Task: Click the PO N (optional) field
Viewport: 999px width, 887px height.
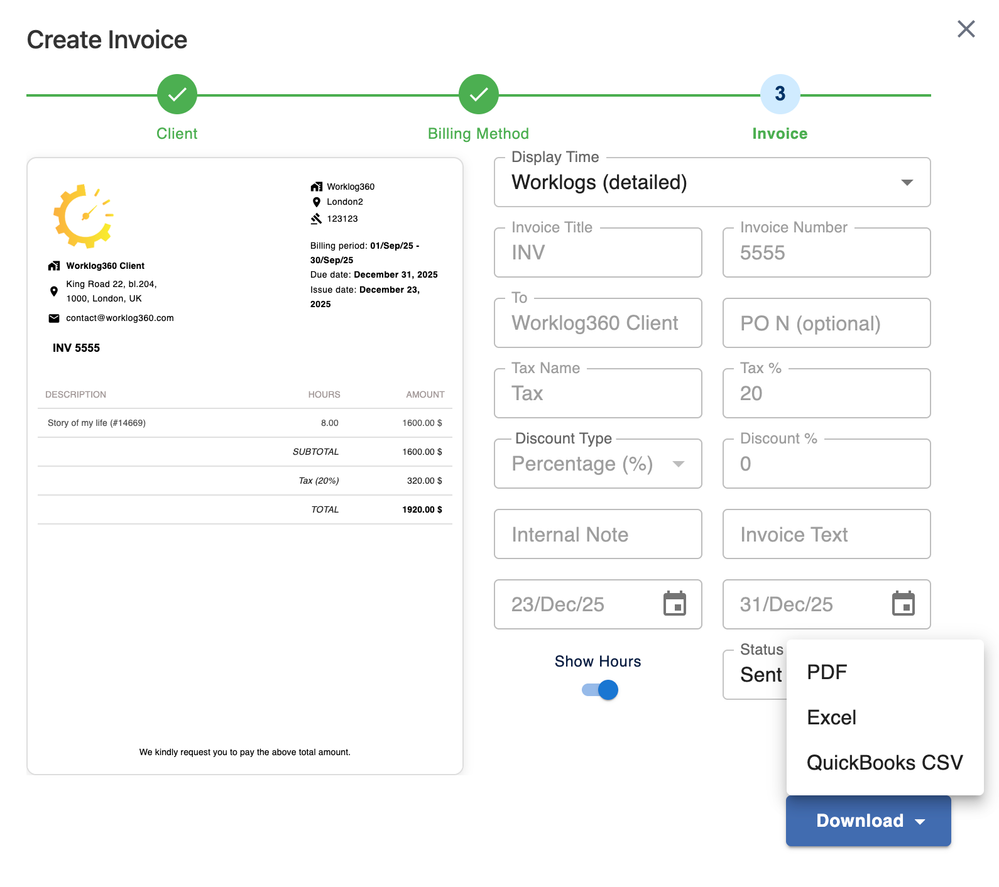Action: click(x=826, y=323)
